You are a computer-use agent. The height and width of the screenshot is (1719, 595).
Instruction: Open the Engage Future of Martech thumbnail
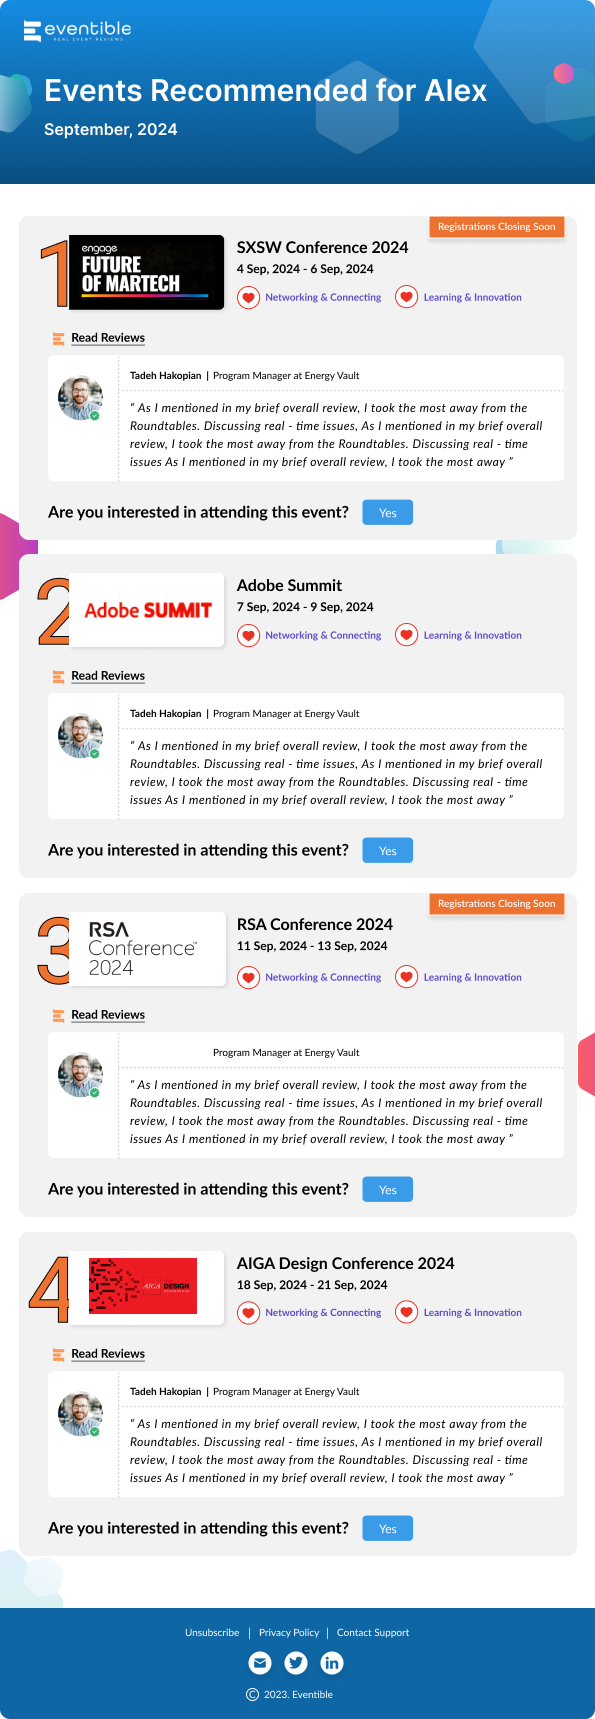click(x=148, y=272)
